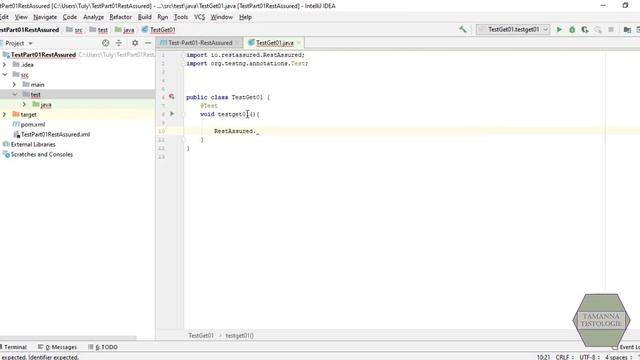The width and height of the screenshot is (640, 360).
Task: Close the TestGet01.java tab
Action: [299, 43]
